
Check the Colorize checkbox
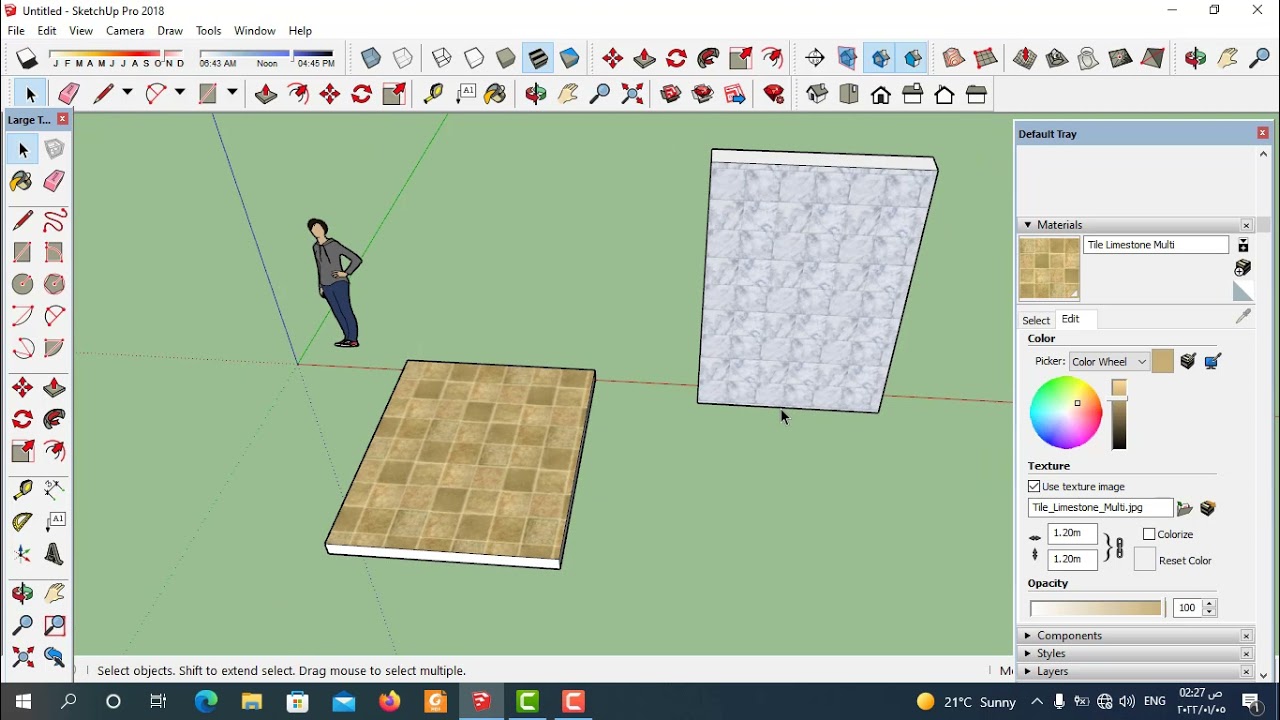[1149, 534]
